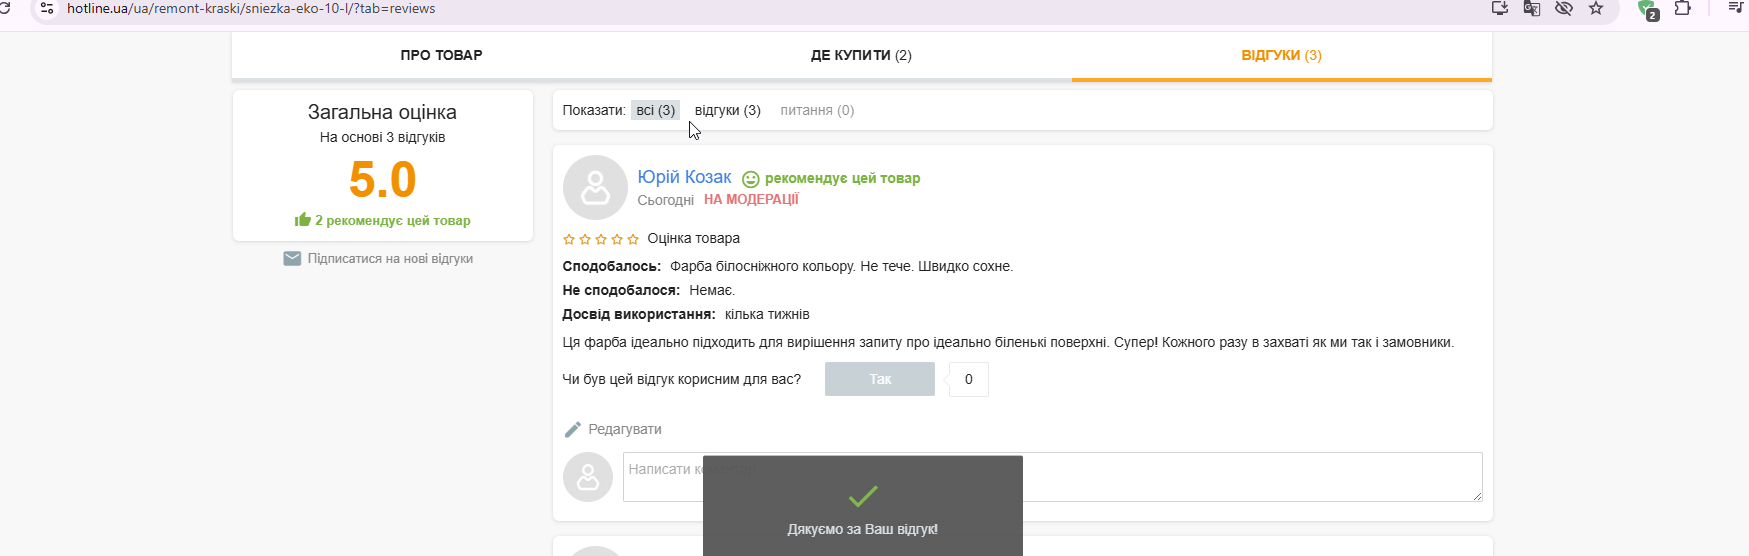1749x556 pixels.
Task: Click the pencil edit icon
Action: (572, 429)
